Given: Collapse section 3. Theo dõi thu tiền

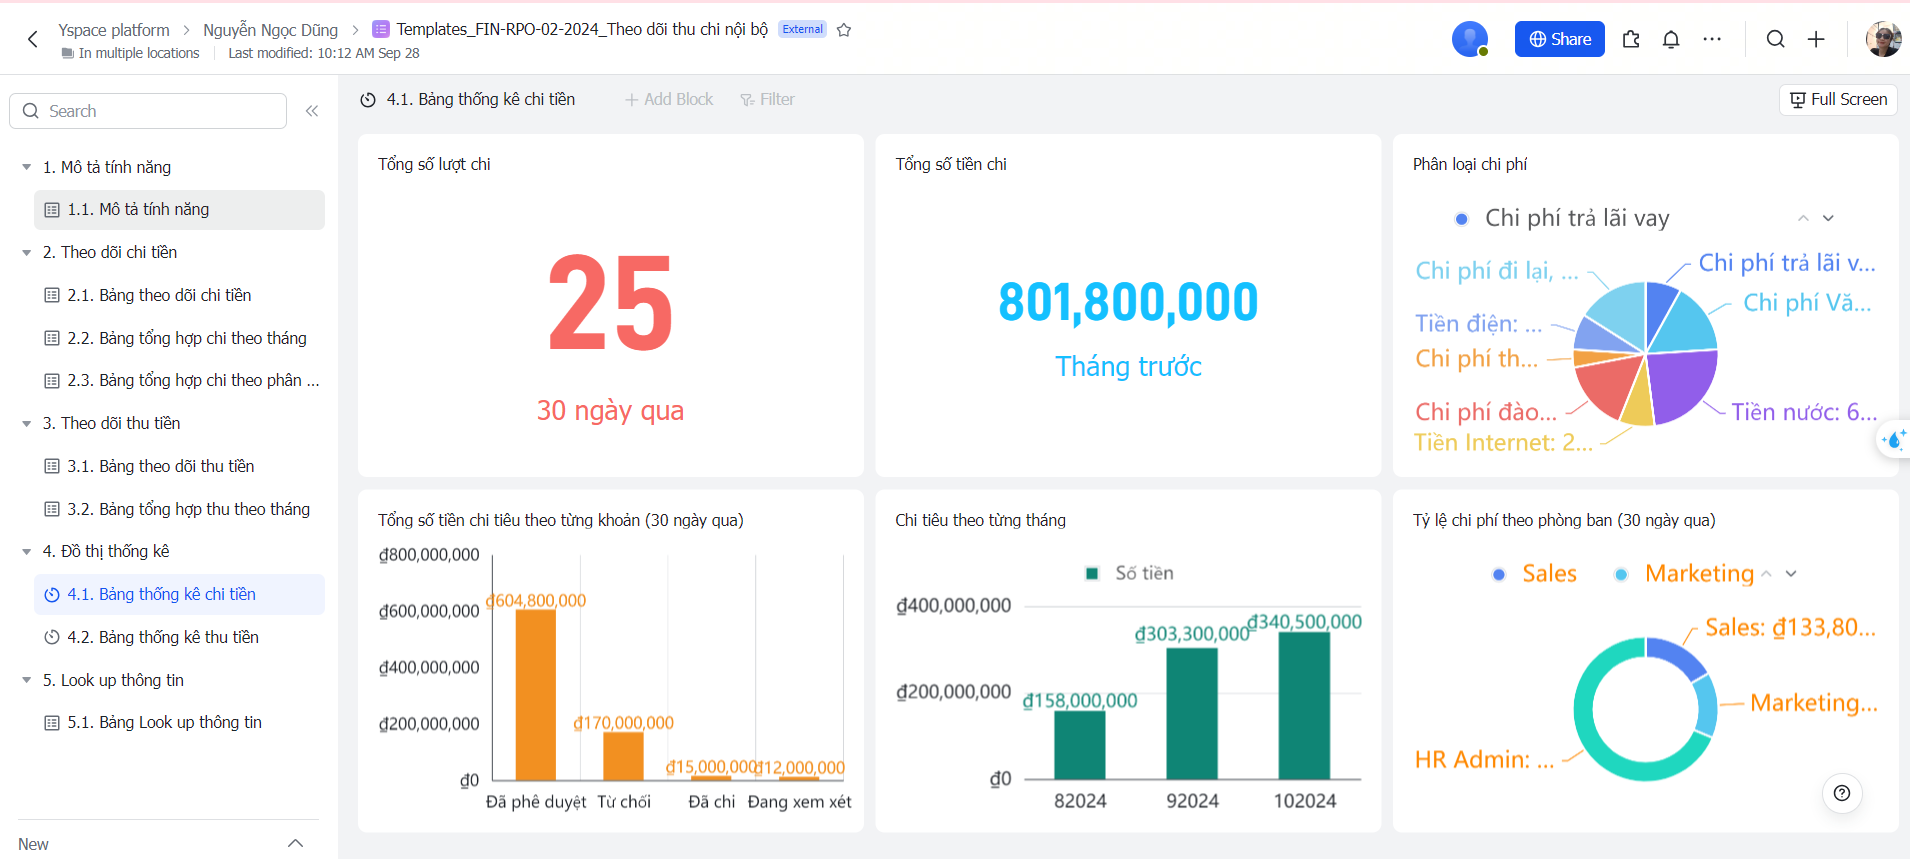Looking at the screenshot, I should click(27, 424).
